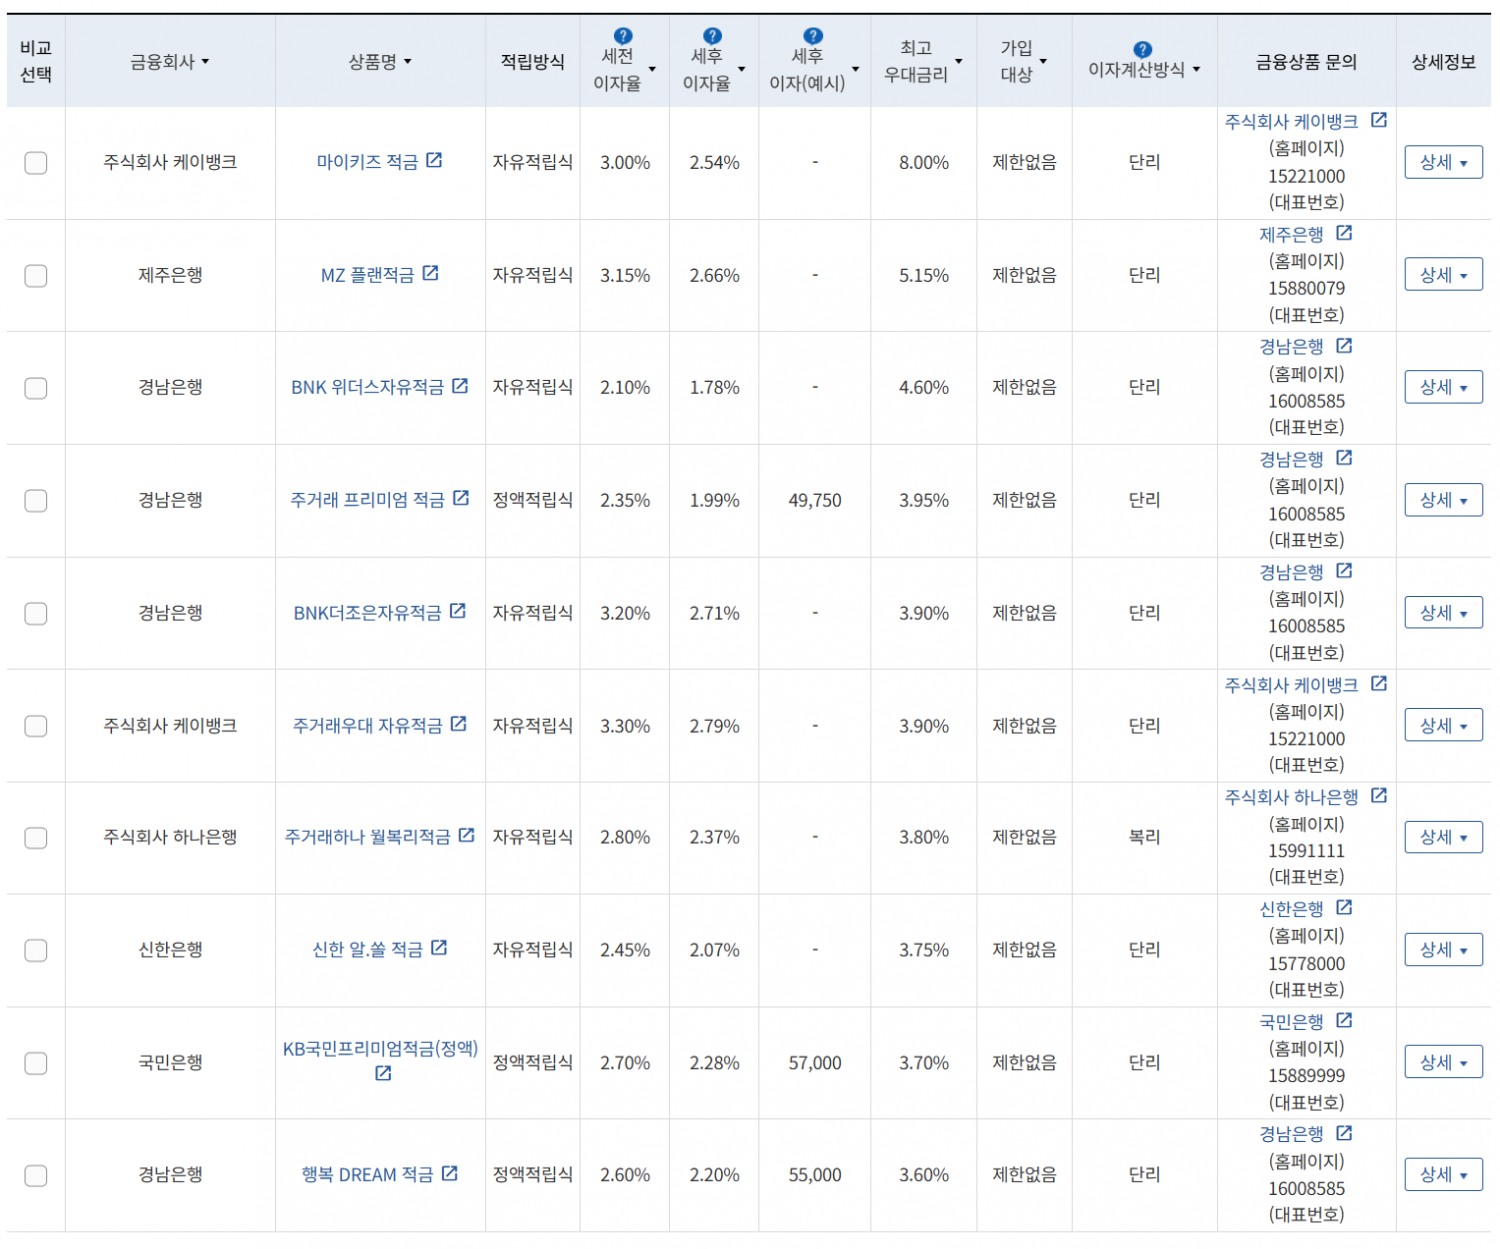This screenshot has width=1500, height=1249.
Task: Expand 상세 details for 행복 DREAM 적금 row
Action: point(1443,1175)
